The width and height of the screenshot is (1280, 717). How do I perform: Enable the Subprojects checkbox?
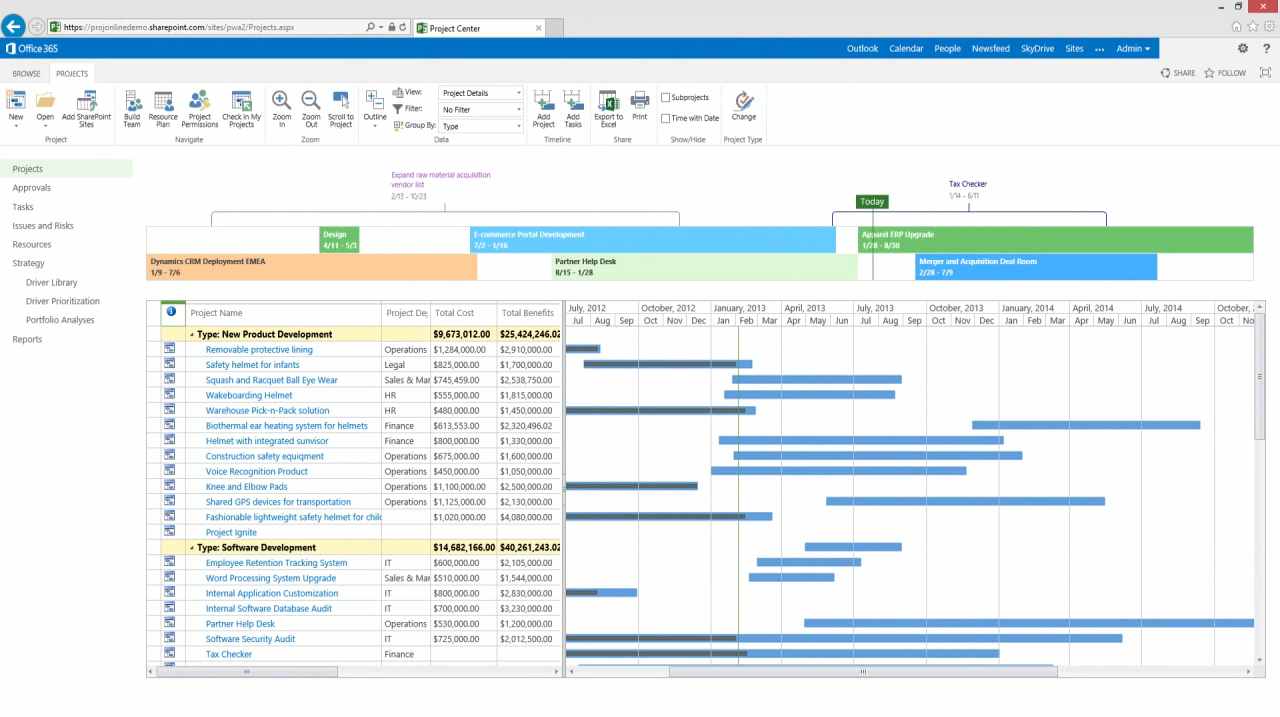pyautogui.click(x=666, y=98)
